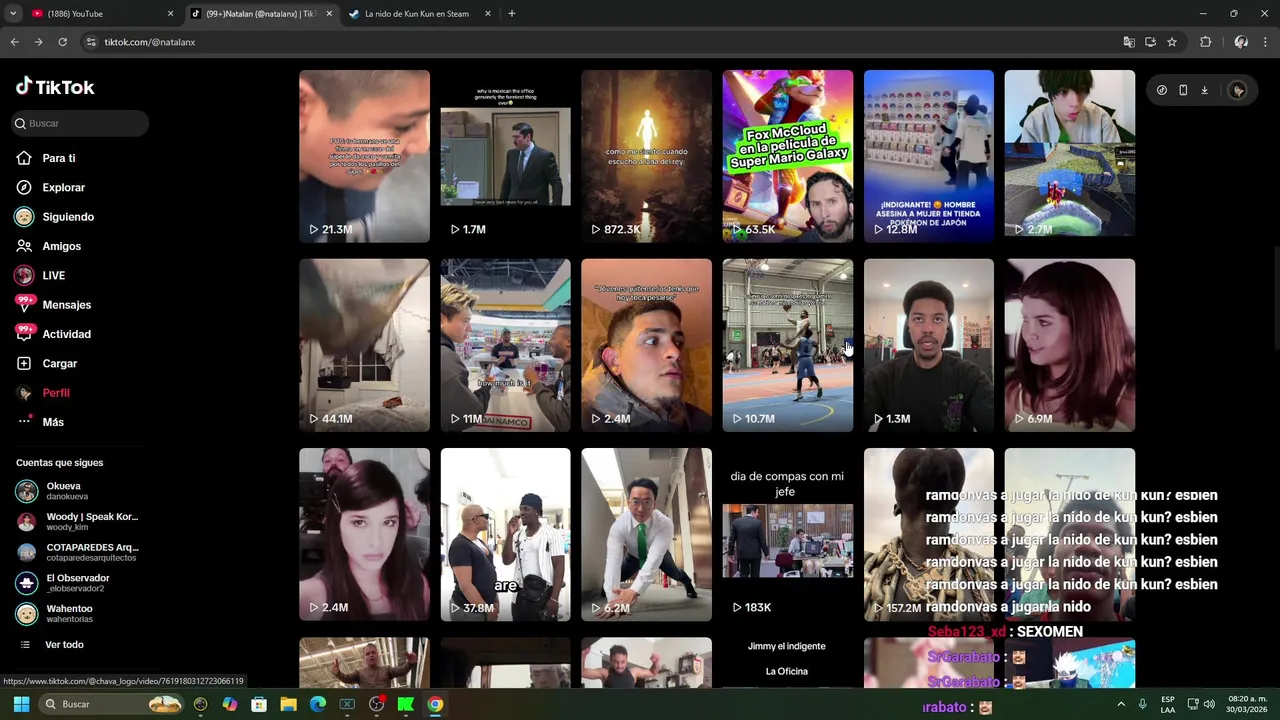Screen dimensions: 1280x720
Task: Click the translate page icon
Action: [1129, 42]
